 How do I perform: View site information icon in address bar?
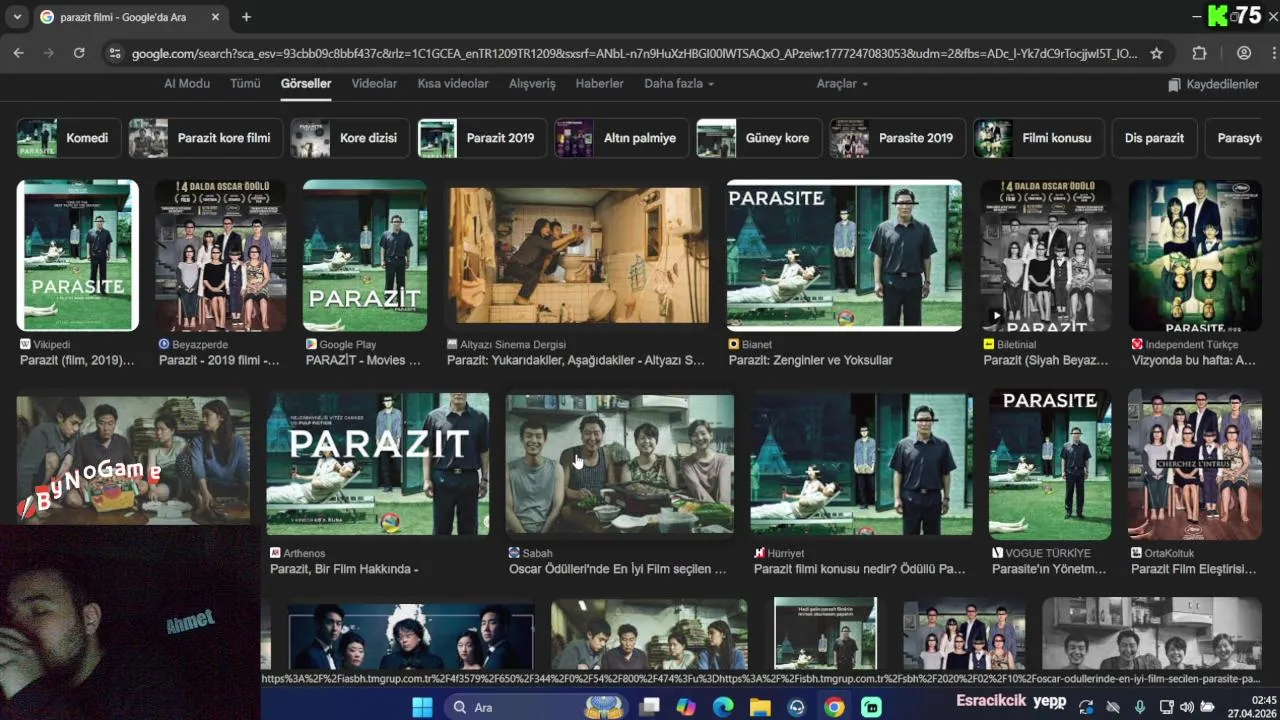tap(115, 53)
